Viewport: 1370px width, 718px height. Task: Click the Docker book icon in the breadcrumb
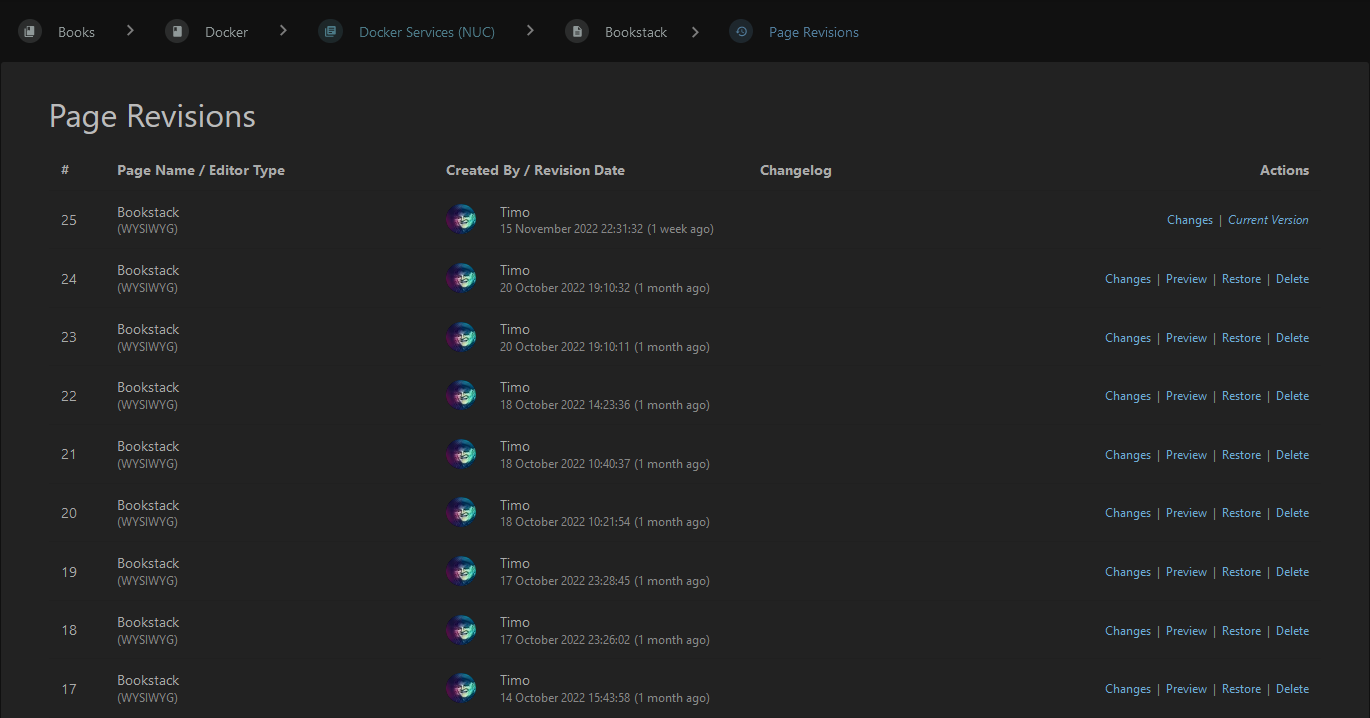[x=177, y=31]
